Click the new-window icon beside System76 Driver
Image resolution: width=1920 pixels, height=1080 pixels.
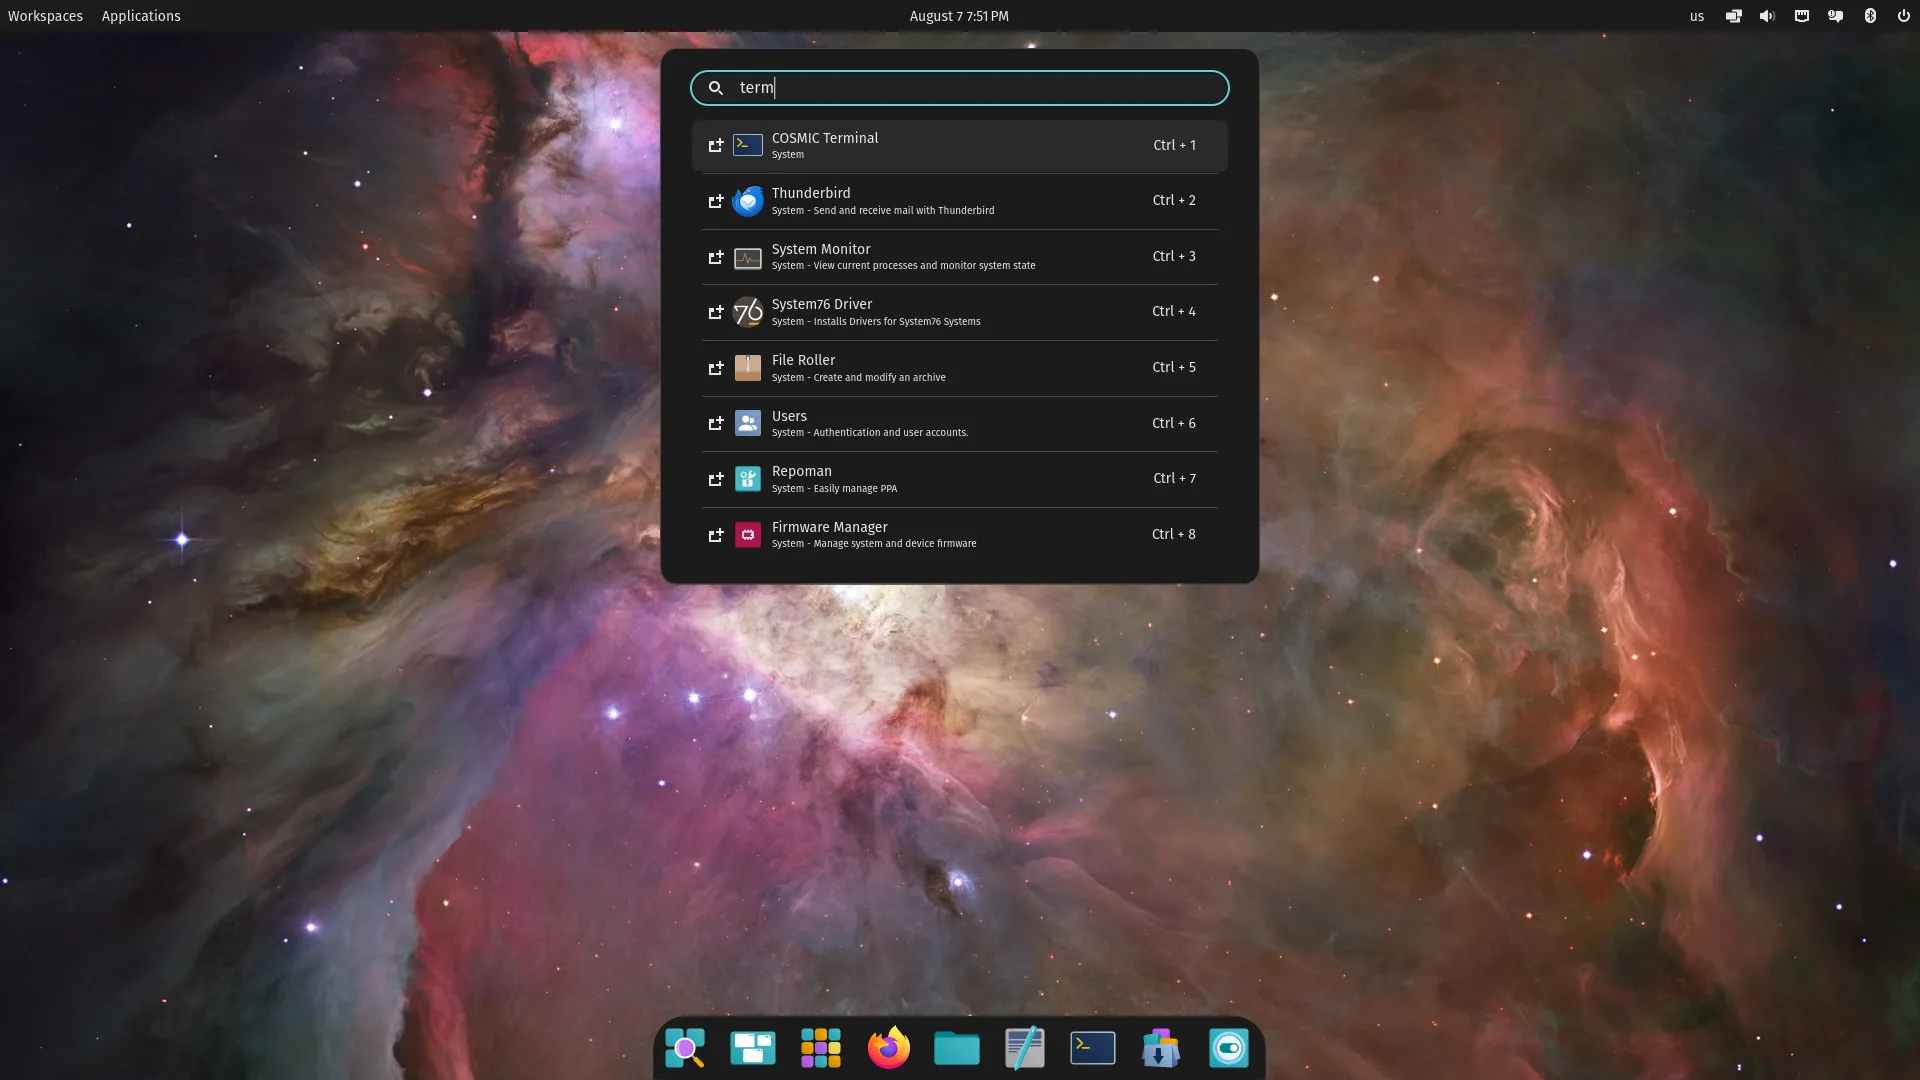[x=716, y=312]
